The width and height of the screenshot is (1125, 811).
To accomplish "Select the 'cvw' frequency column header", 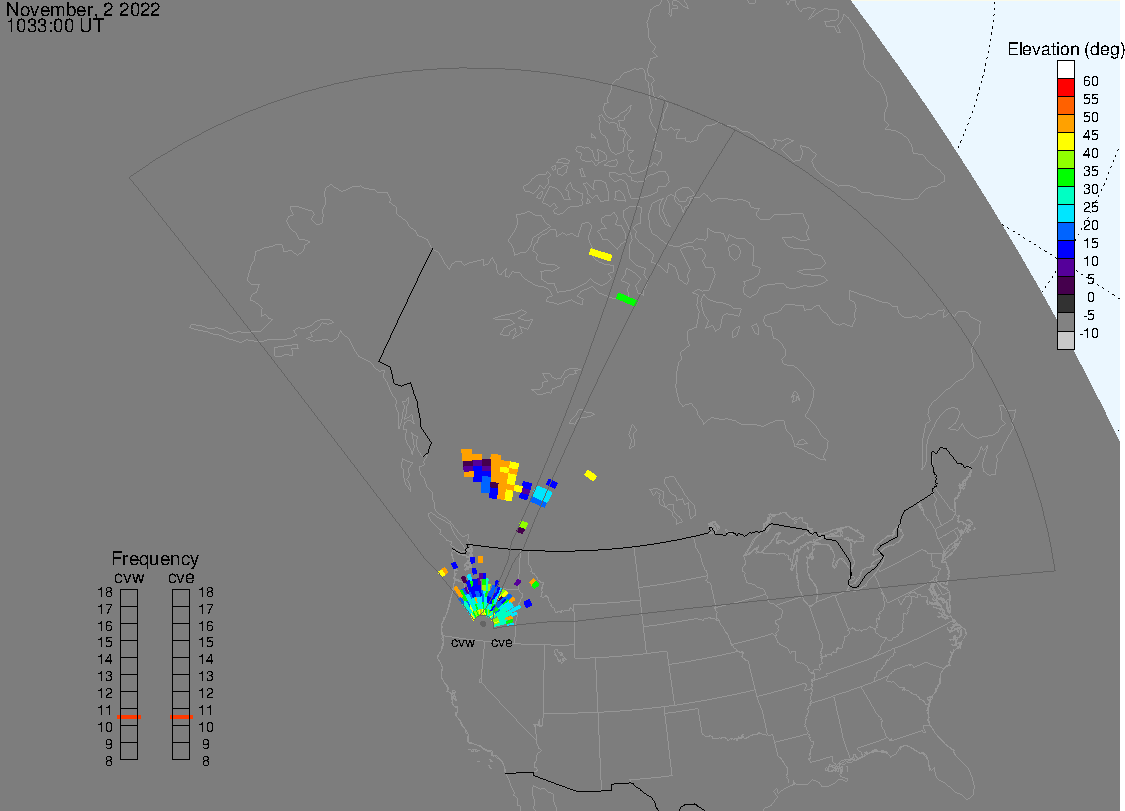I will [x=129, y=578].
